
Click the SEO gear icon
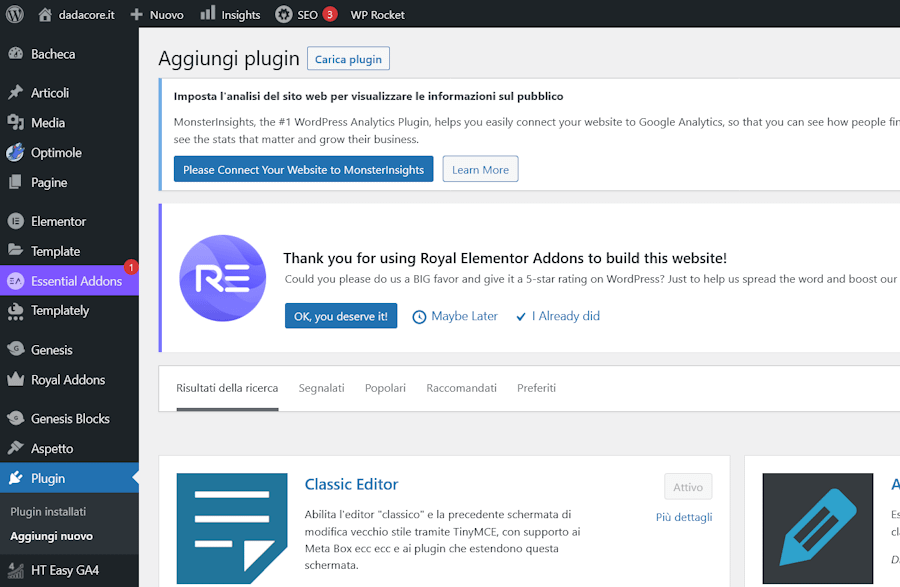click(284, 14)
